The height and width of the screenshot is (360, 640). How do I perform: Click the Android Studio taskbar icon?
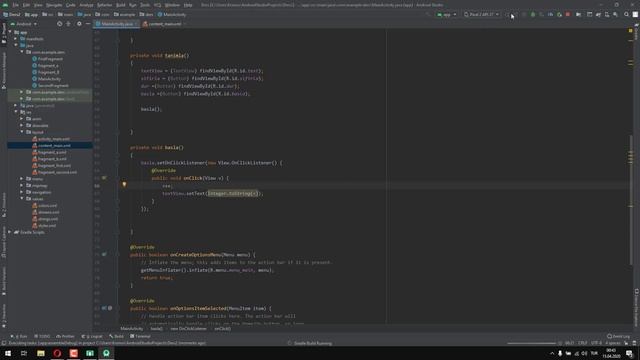106,353
